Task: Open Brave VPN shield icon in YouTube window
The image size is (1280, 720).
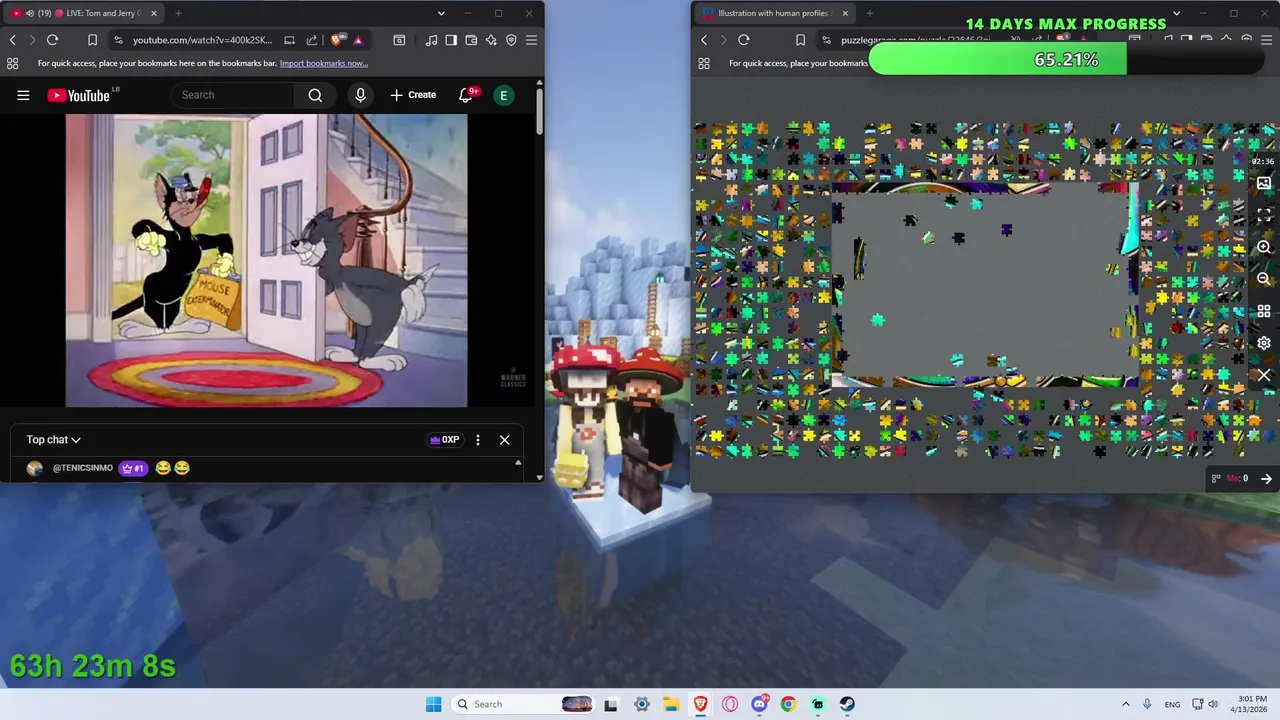Action: point(511,40)
